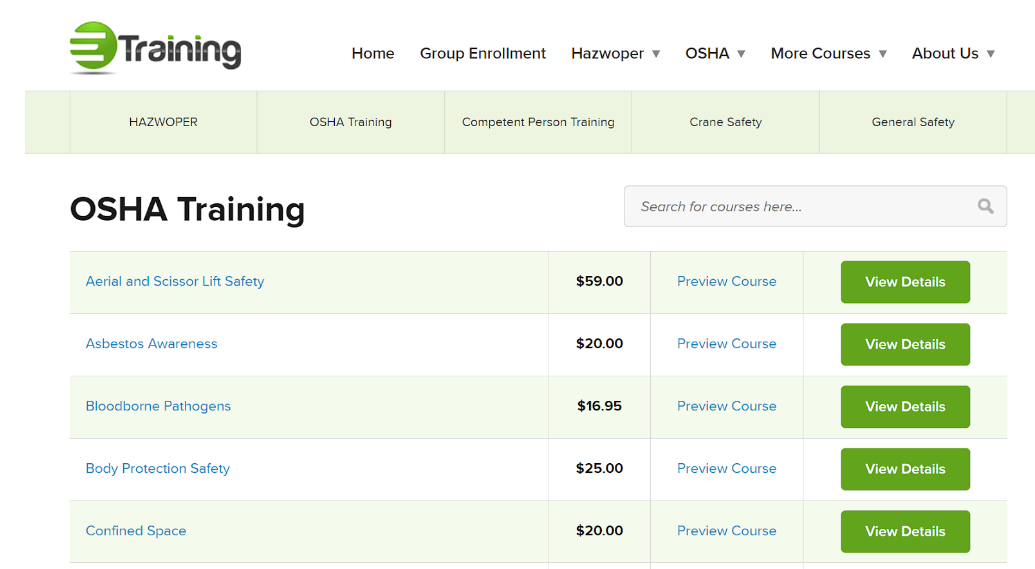This screenshot has height=569, width=1035.
Task: Open the About Us dropdown
Action: [x=952, y=53]
